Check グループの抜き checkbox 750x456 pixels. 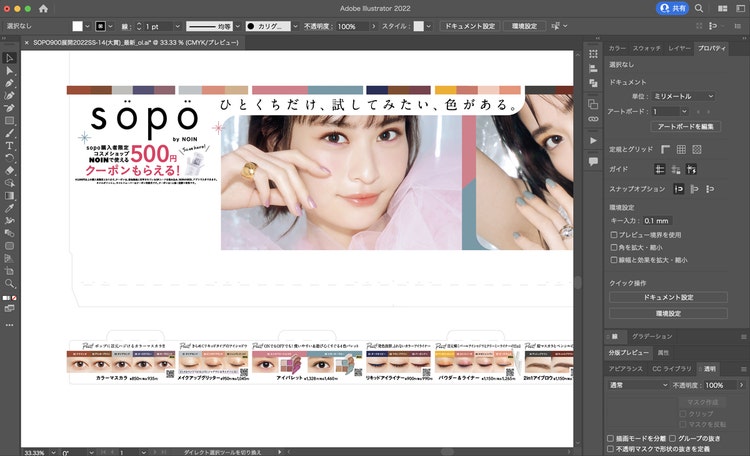[673, 438]
